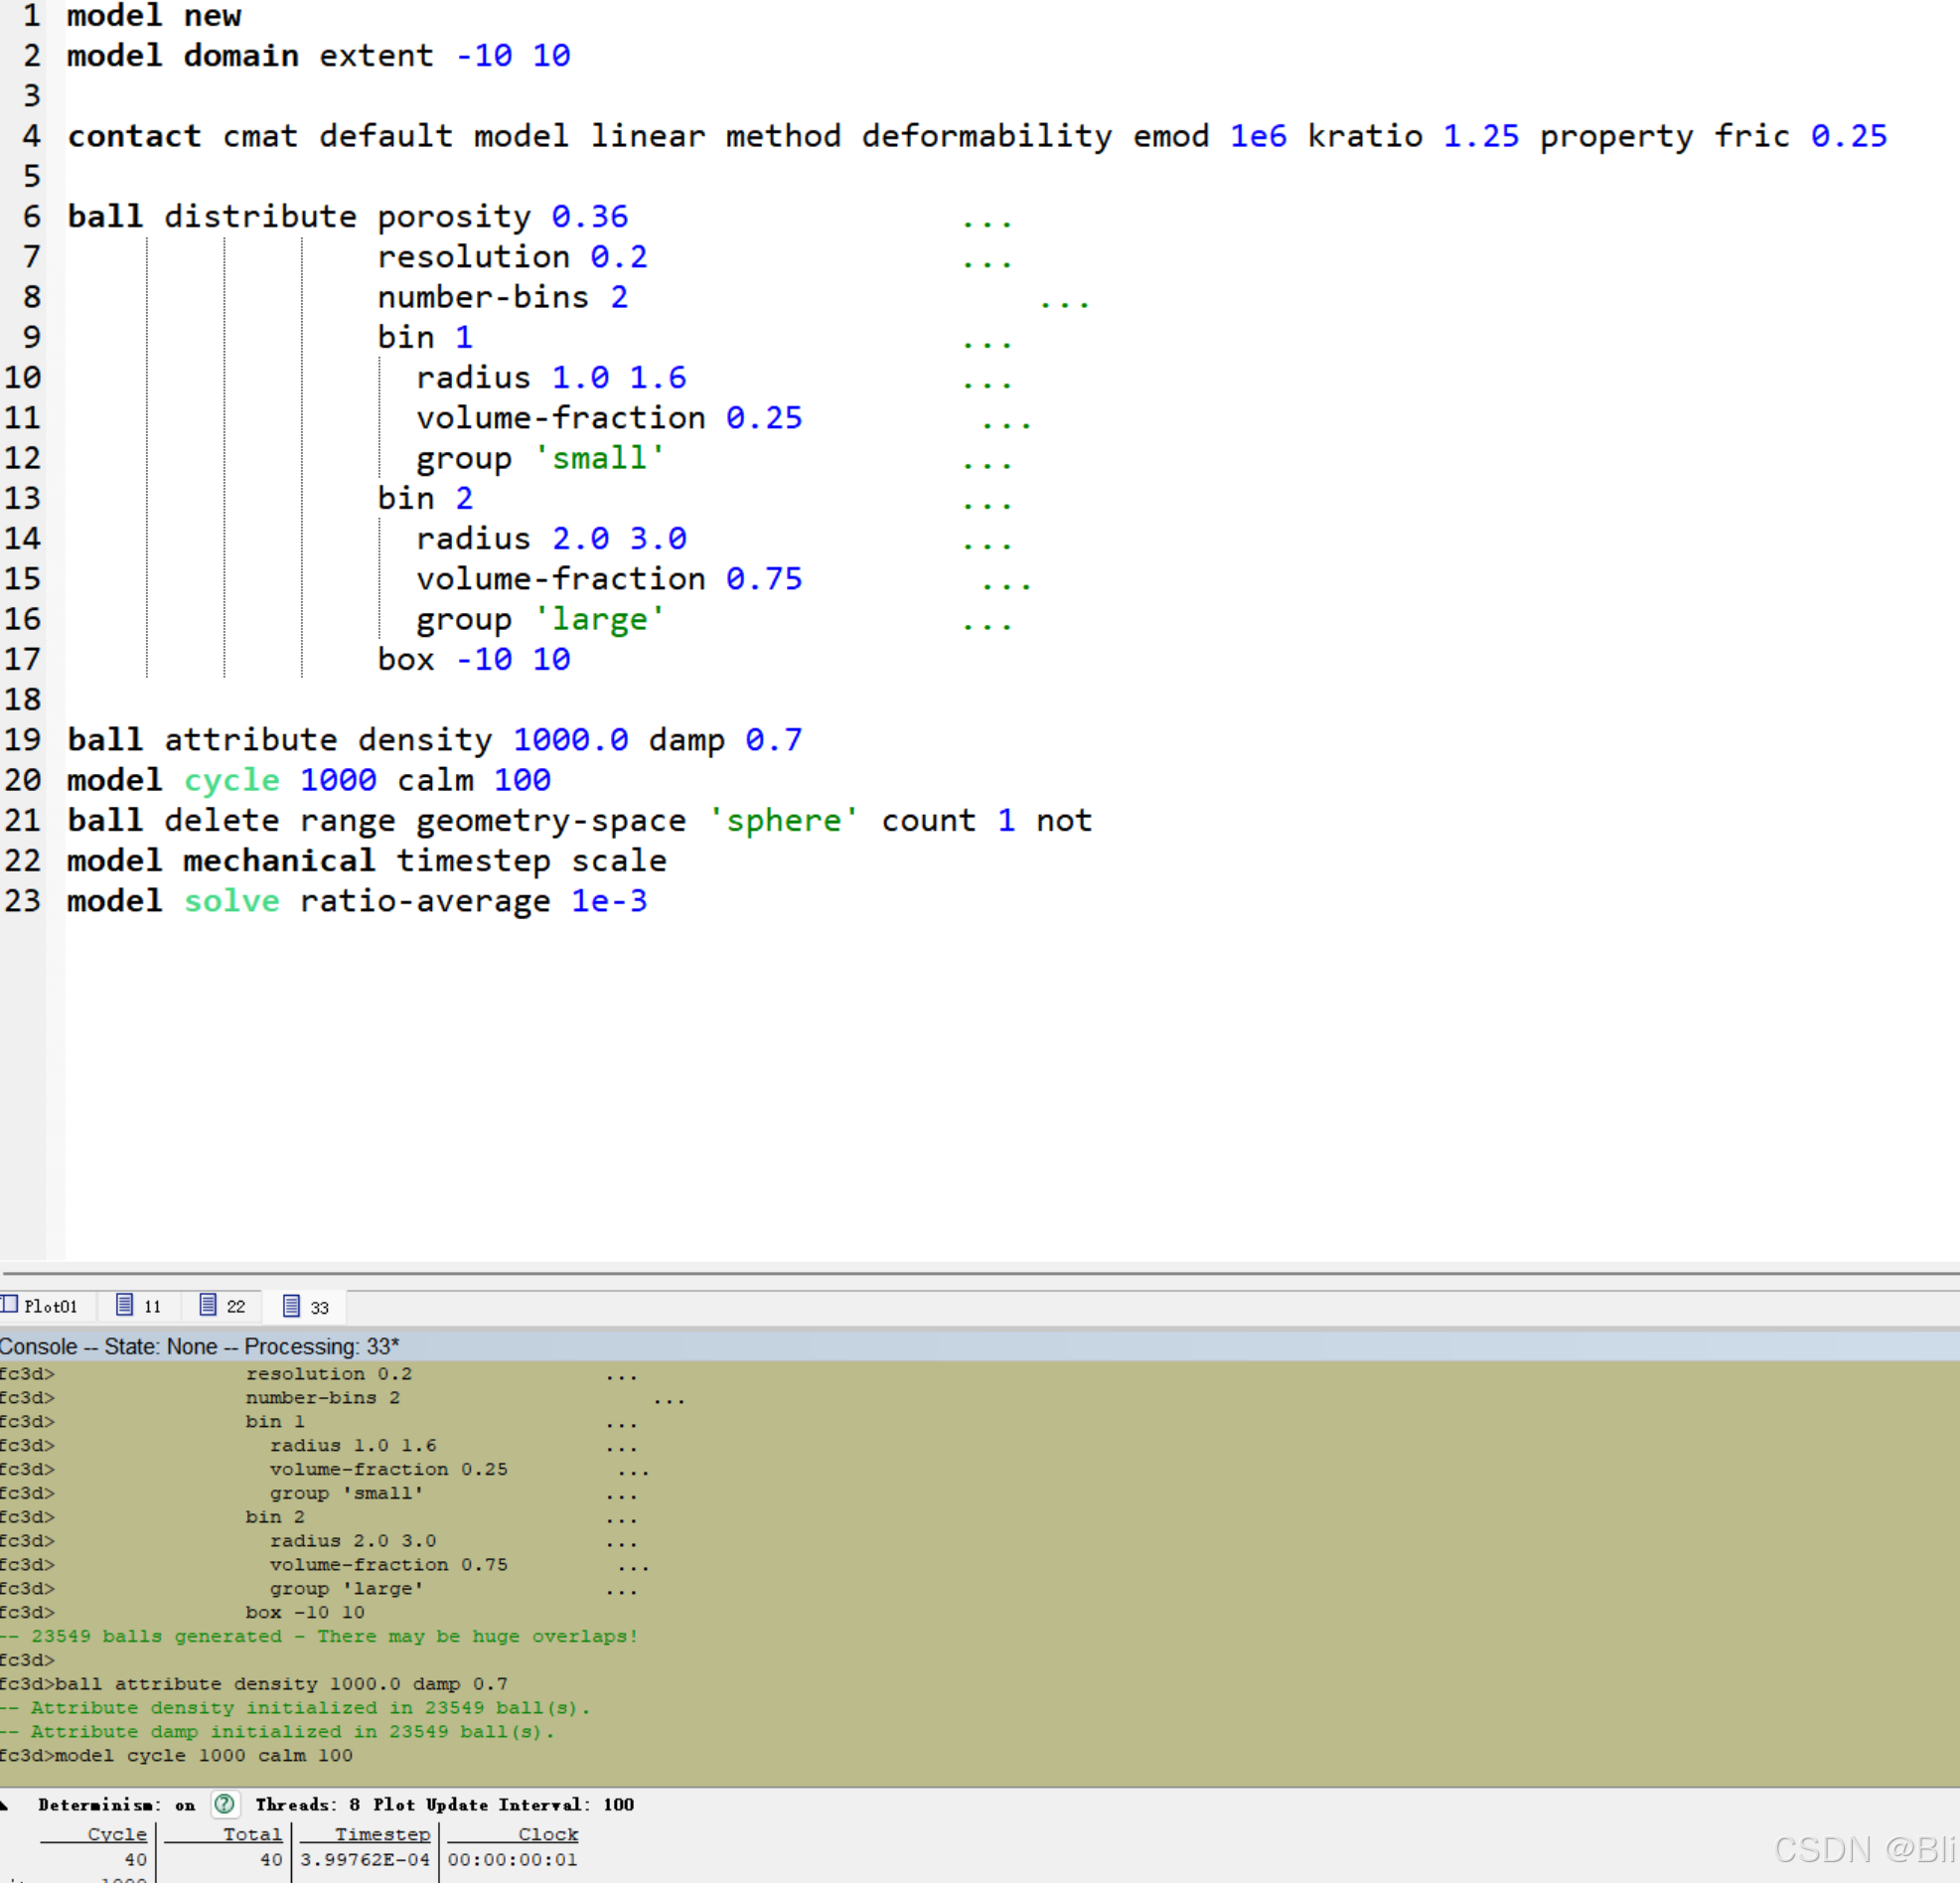Click line number 21 in the gutter
Viewport: 1960px width, 1883px height.
click(x=23, y=820)
